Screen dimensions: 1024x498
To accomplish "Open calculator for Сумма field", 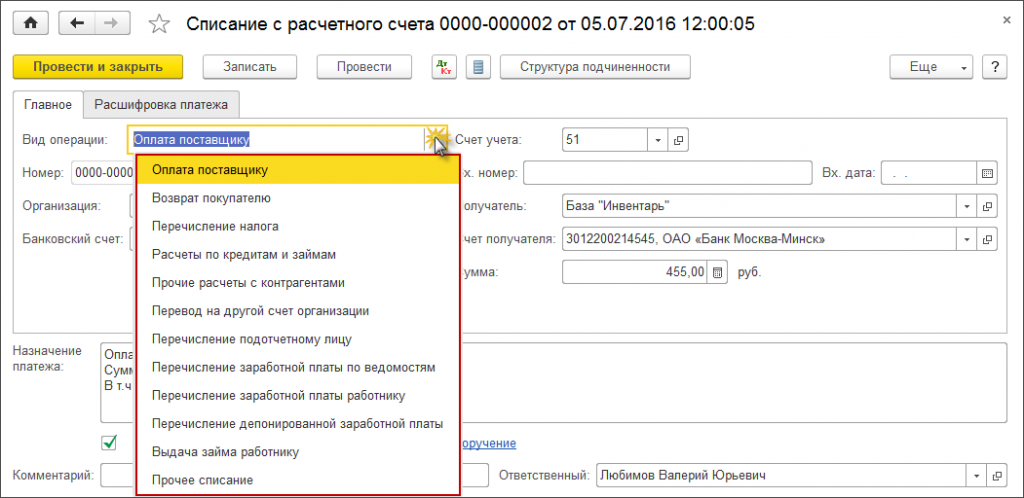I will click(x=717, y=273).
